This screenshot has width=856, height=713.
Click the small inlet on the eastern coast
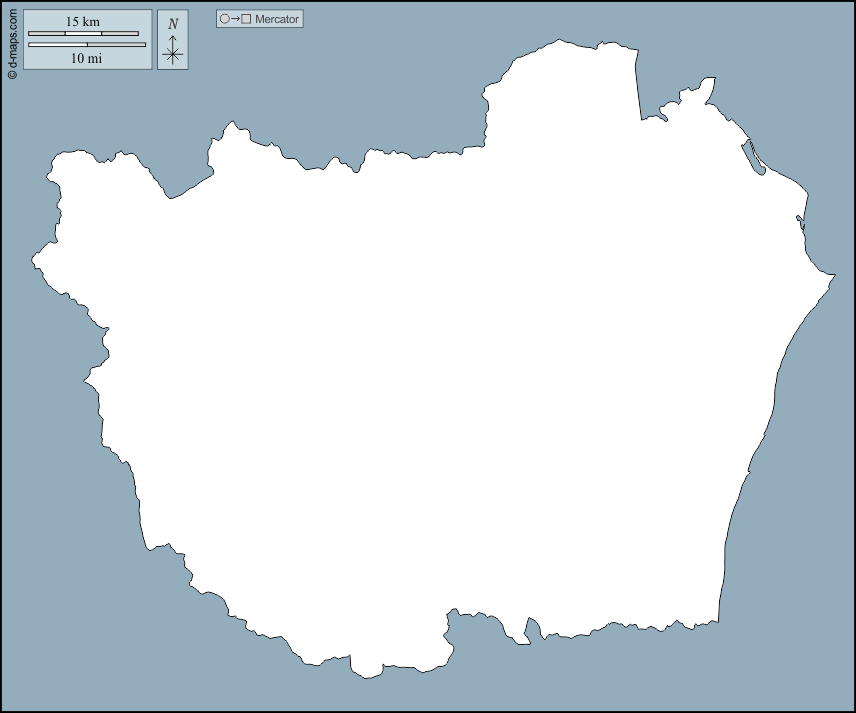click(799, 221)
